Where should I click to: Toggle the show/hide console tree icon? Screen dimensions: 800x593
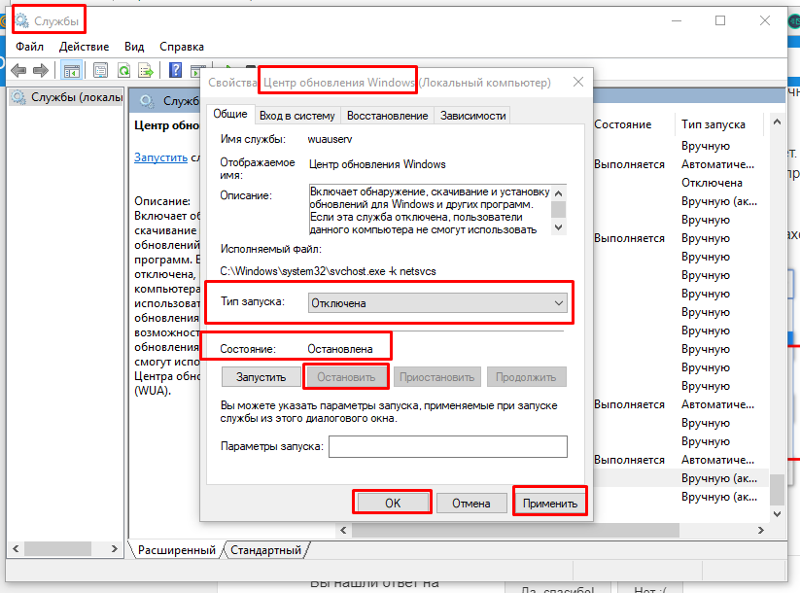[71, 70]
